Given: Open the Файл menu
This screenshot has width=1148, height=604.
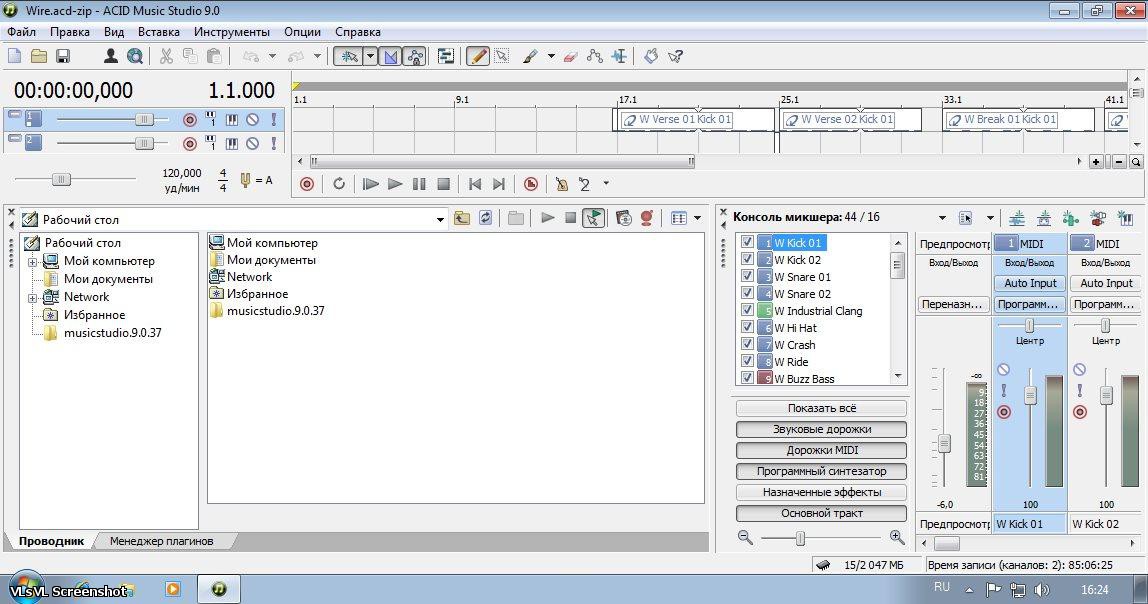Looking at the screenshot, I should 21,32.
